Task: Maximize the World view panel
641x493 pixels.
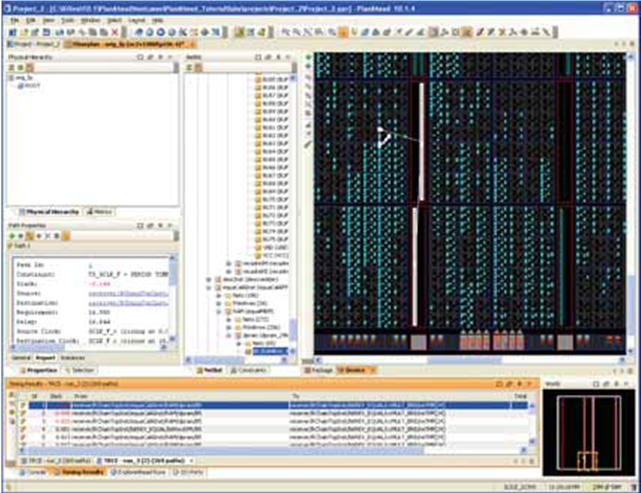Action: tap(596, 384)
